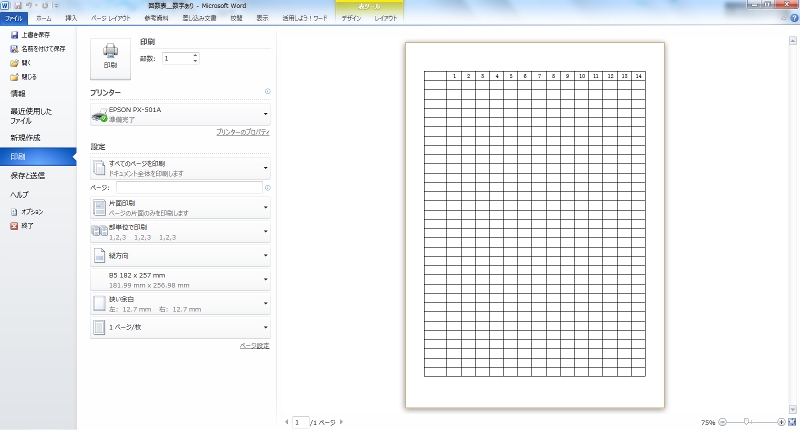Select the Print (印刷) section in the sidebar
This screenshot has height=430, width=800.
click(x=38, y=157)
